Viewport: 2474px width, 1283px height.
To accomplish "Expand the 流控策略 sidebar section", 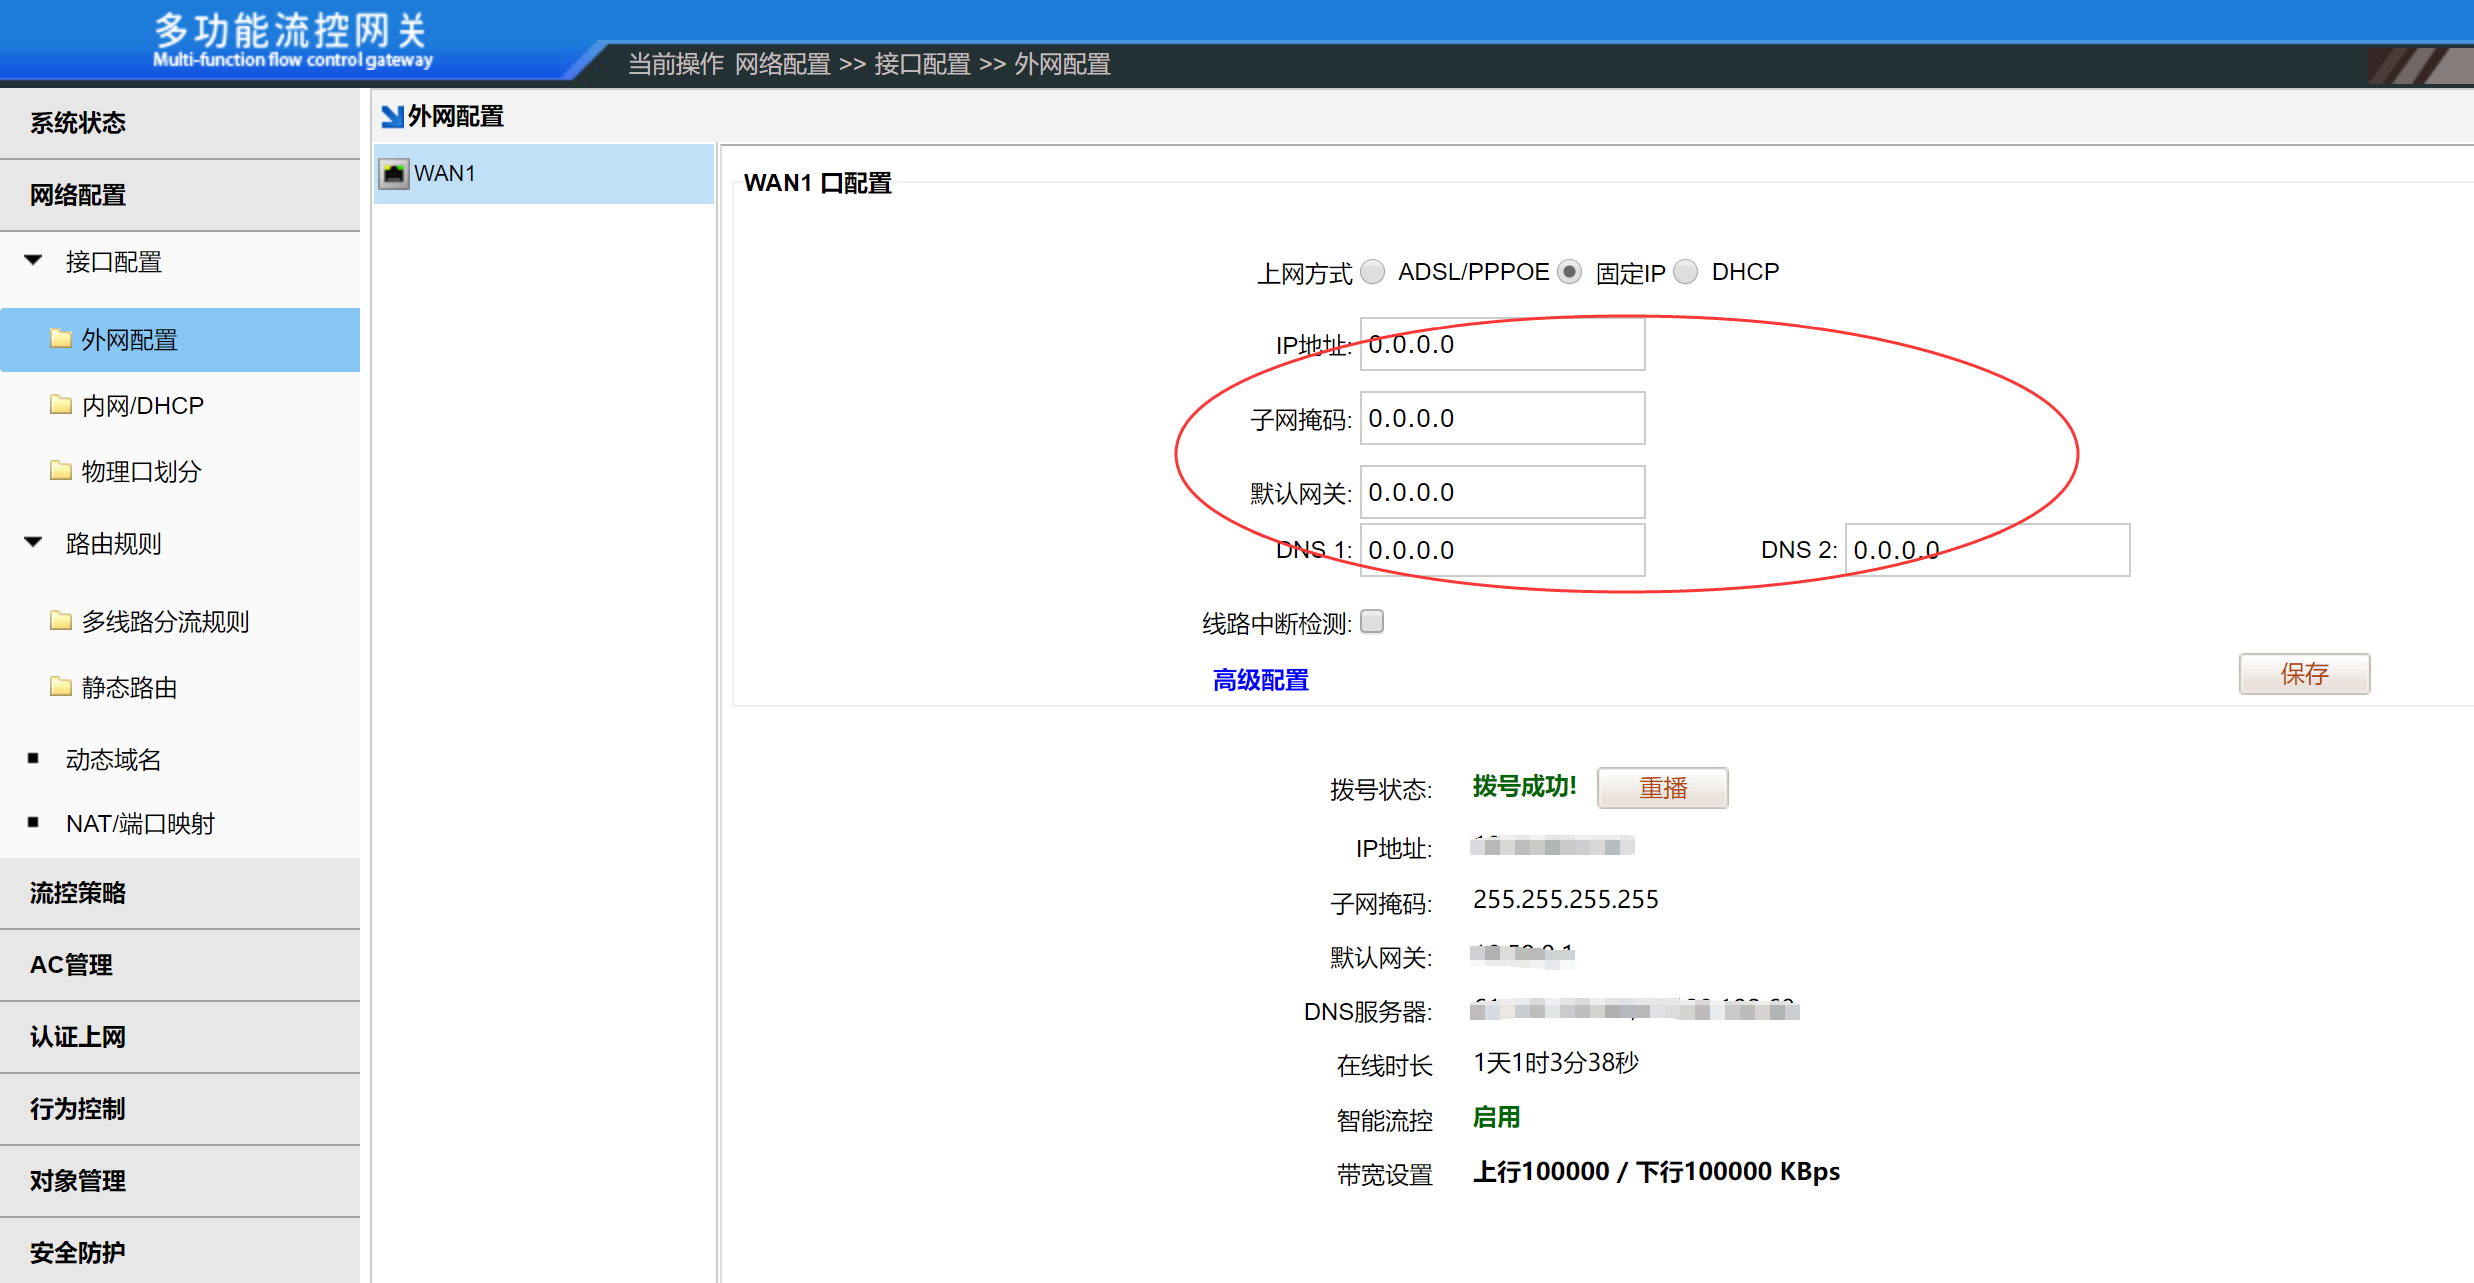I will (x=78, y=893).
